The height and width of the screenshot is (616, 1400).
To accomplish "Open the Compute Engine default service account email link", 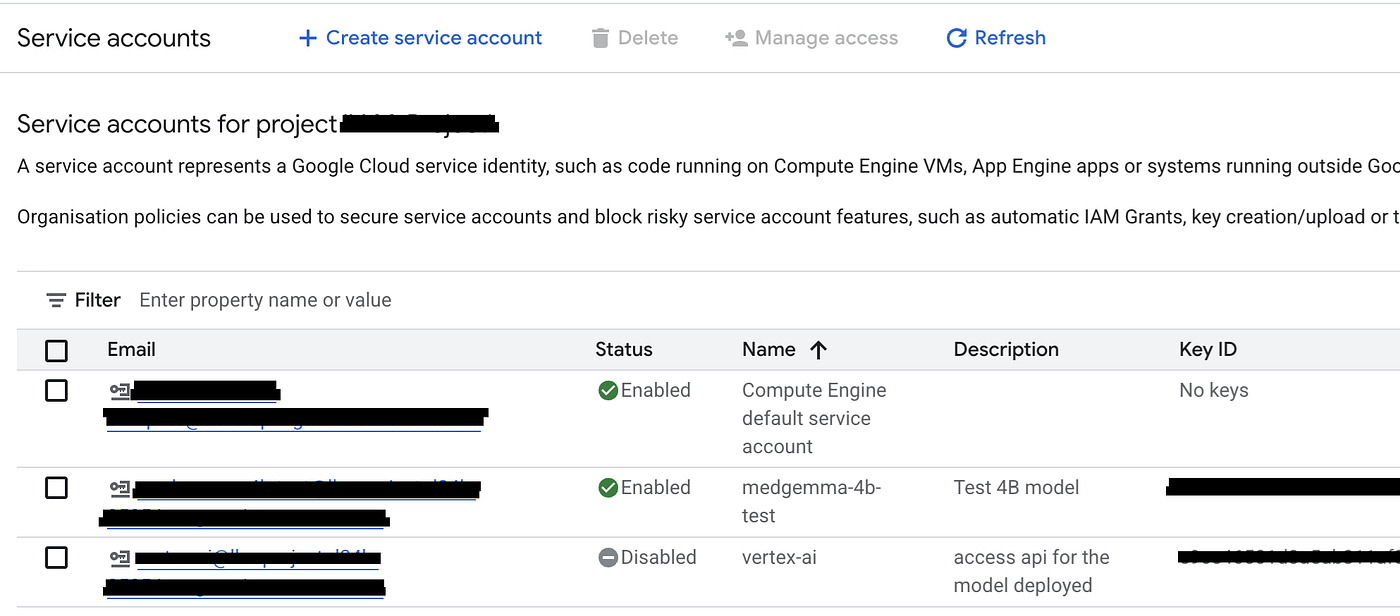I will pyautogui.click(x=295, y=406).
